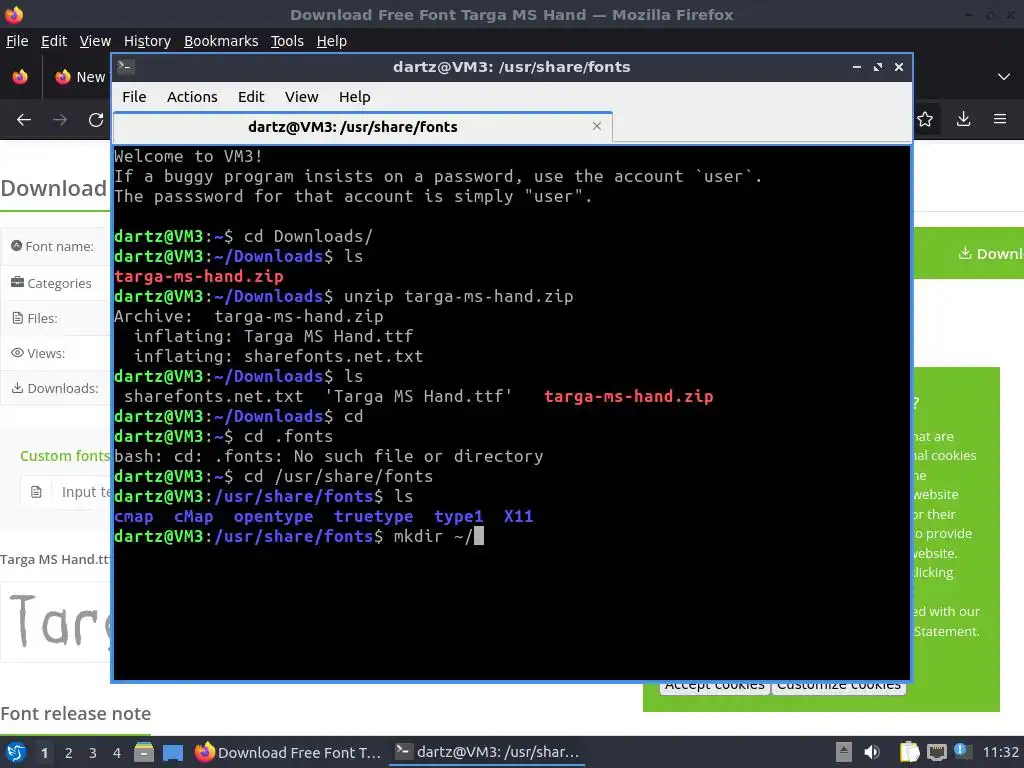The image size is (1024, 768).
Task: Switch to workspace 1
Action: click(x=44, y=753)
